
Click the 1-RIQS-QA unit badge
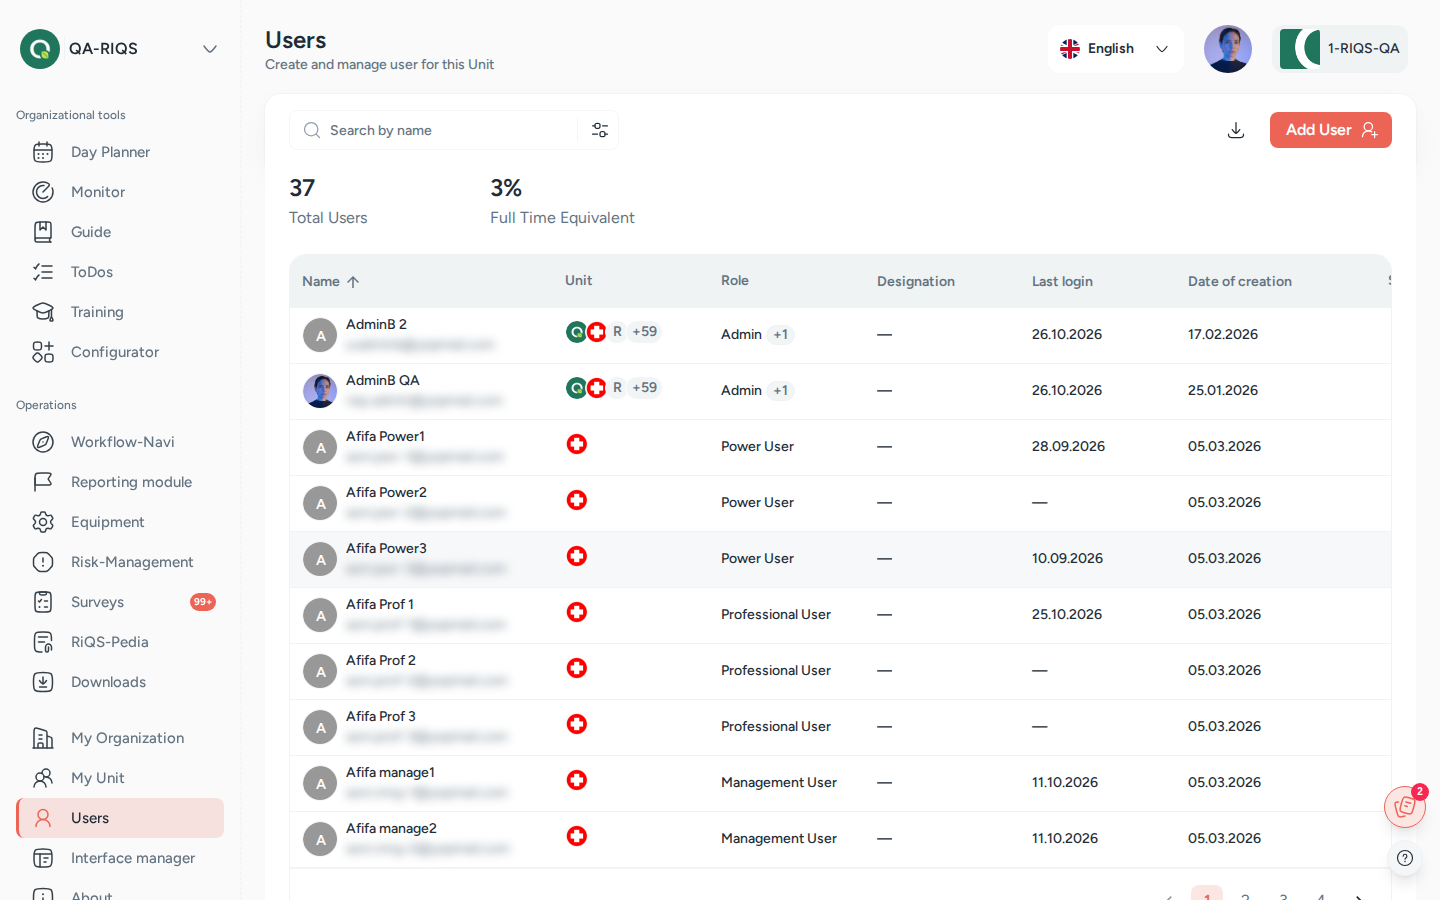(x=1340, y=49)
